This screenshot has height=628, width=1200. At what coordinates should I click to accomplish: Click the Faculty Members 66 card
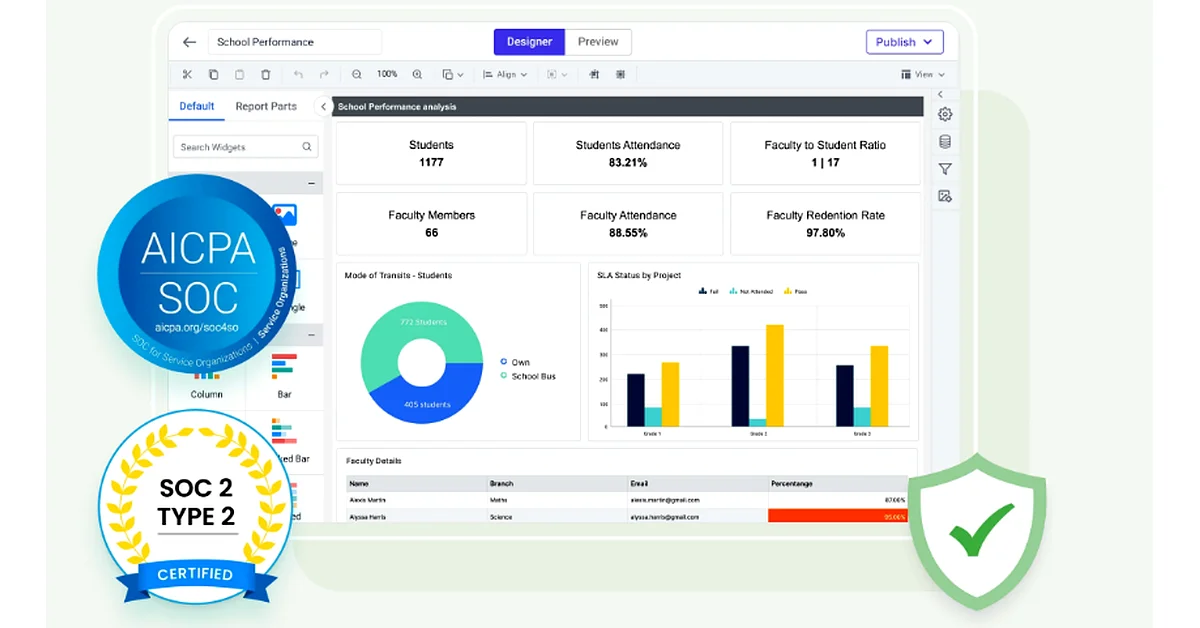click(x=431, y=223)
